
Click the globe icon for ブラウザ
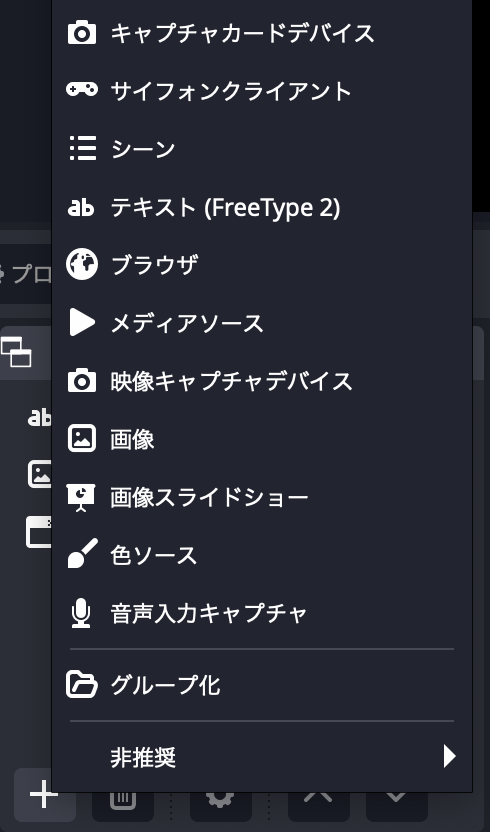click(82, 264)
